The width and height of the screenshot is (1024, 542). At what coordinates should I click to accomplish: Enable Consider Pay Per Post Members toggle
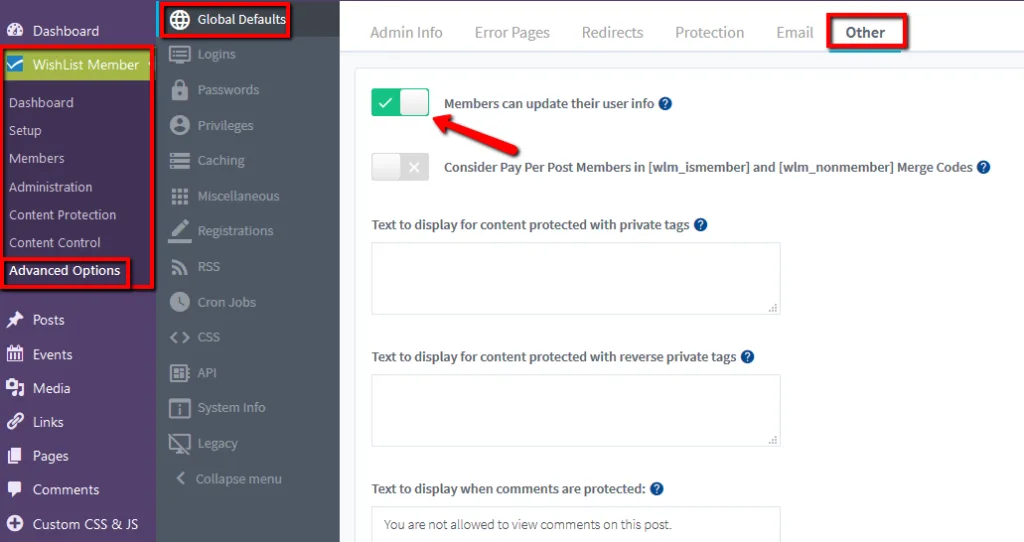click(x=400, y=167)
